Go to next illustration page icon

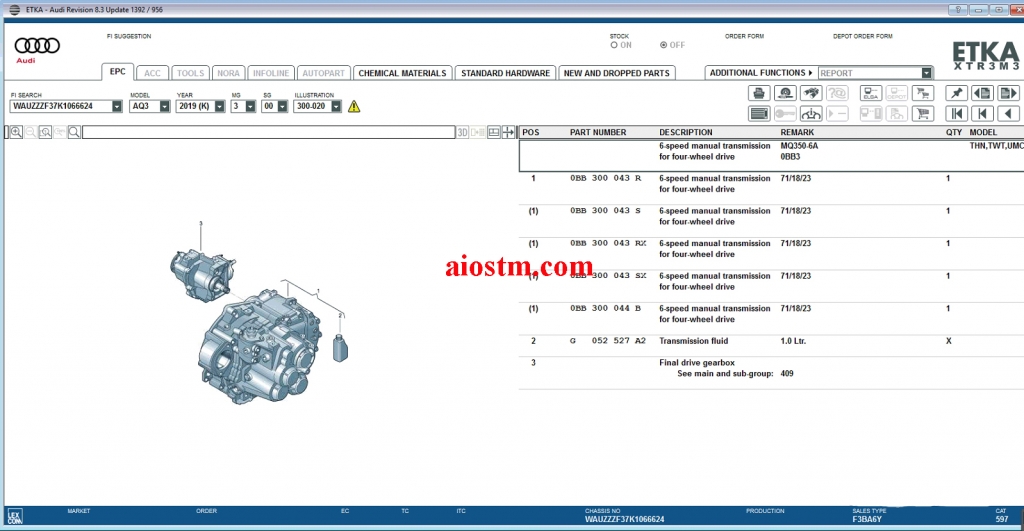tap(1008, 93)
